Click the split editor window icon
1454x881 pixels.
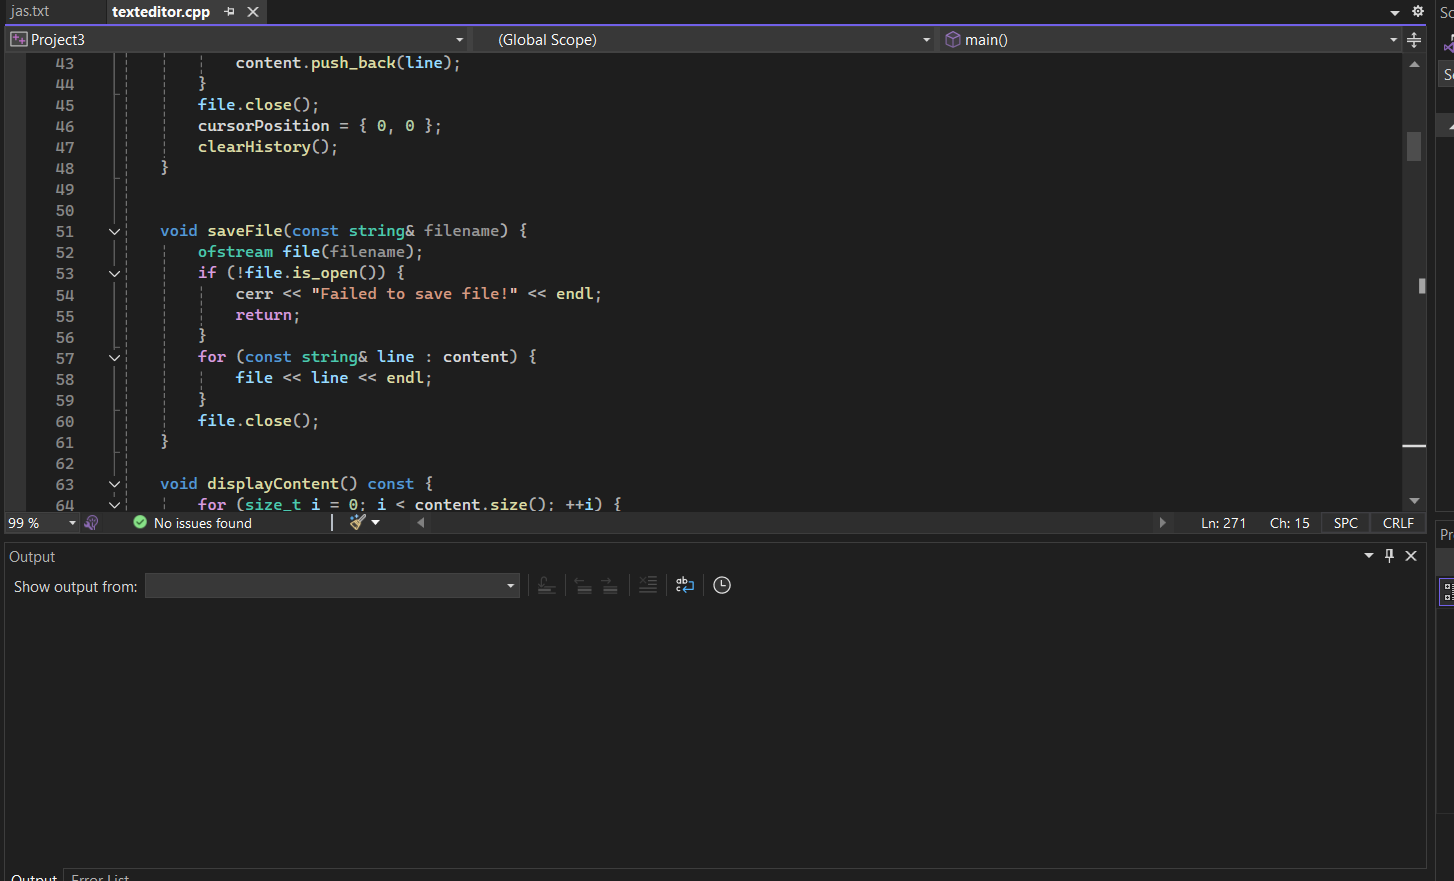tap(1414, 40)
